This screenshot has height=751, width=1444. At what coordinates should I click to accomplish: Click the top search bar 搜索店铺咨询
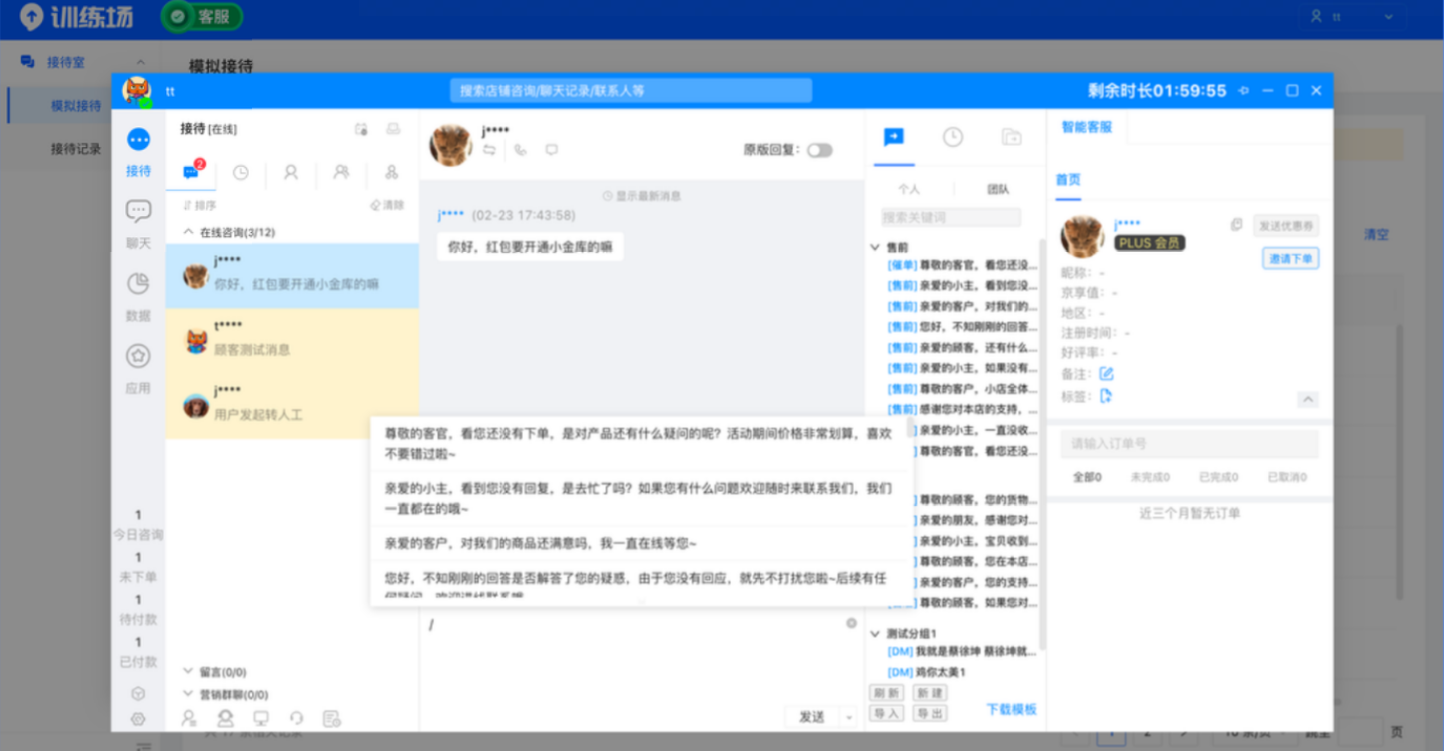coord(631,90)
